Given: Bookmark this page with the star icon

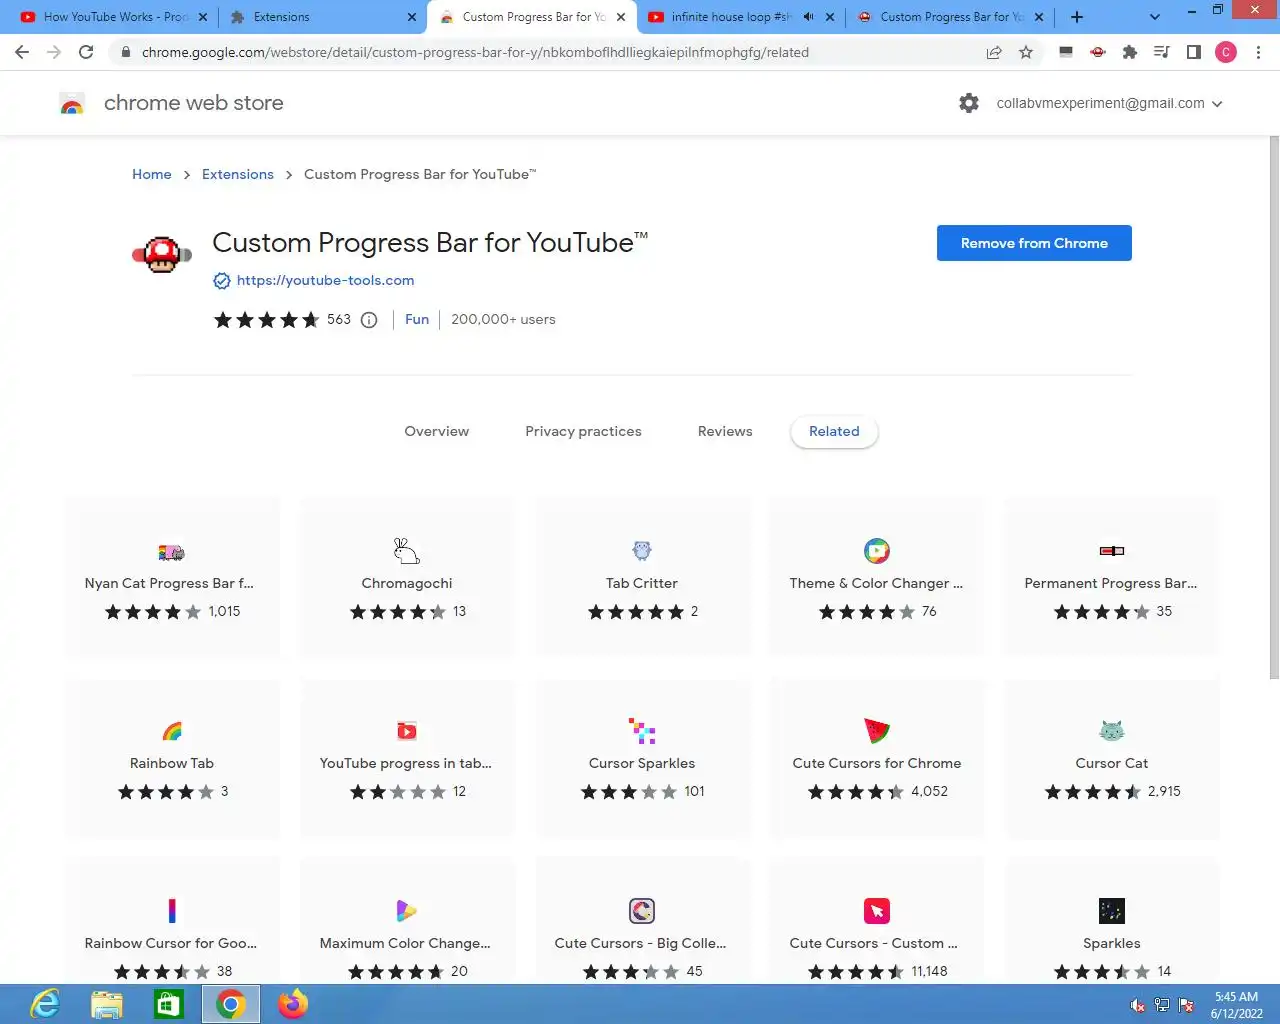Looking at the screenshot, I should coord(1026,52).
